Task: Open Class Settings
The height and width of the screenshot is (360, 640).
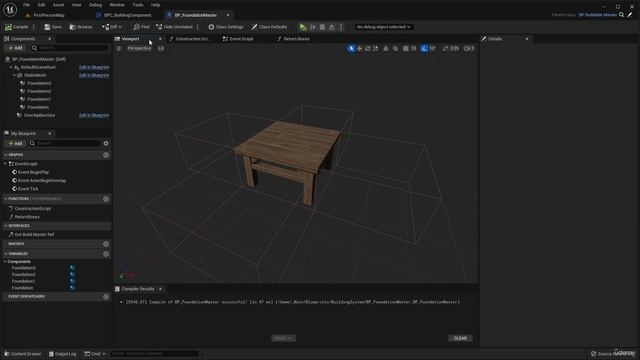Action: coord(226,27)
